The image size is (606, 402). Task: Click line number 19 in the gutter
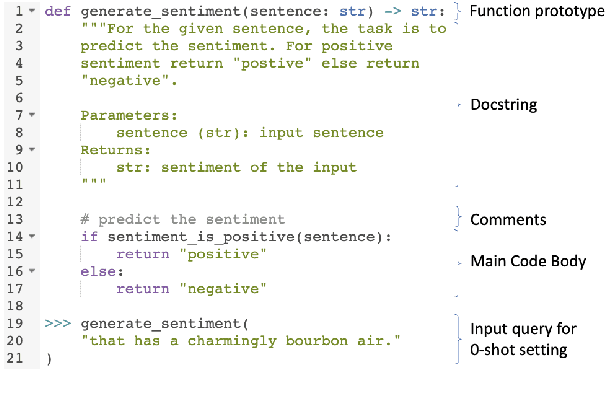(x=14, y=324)
